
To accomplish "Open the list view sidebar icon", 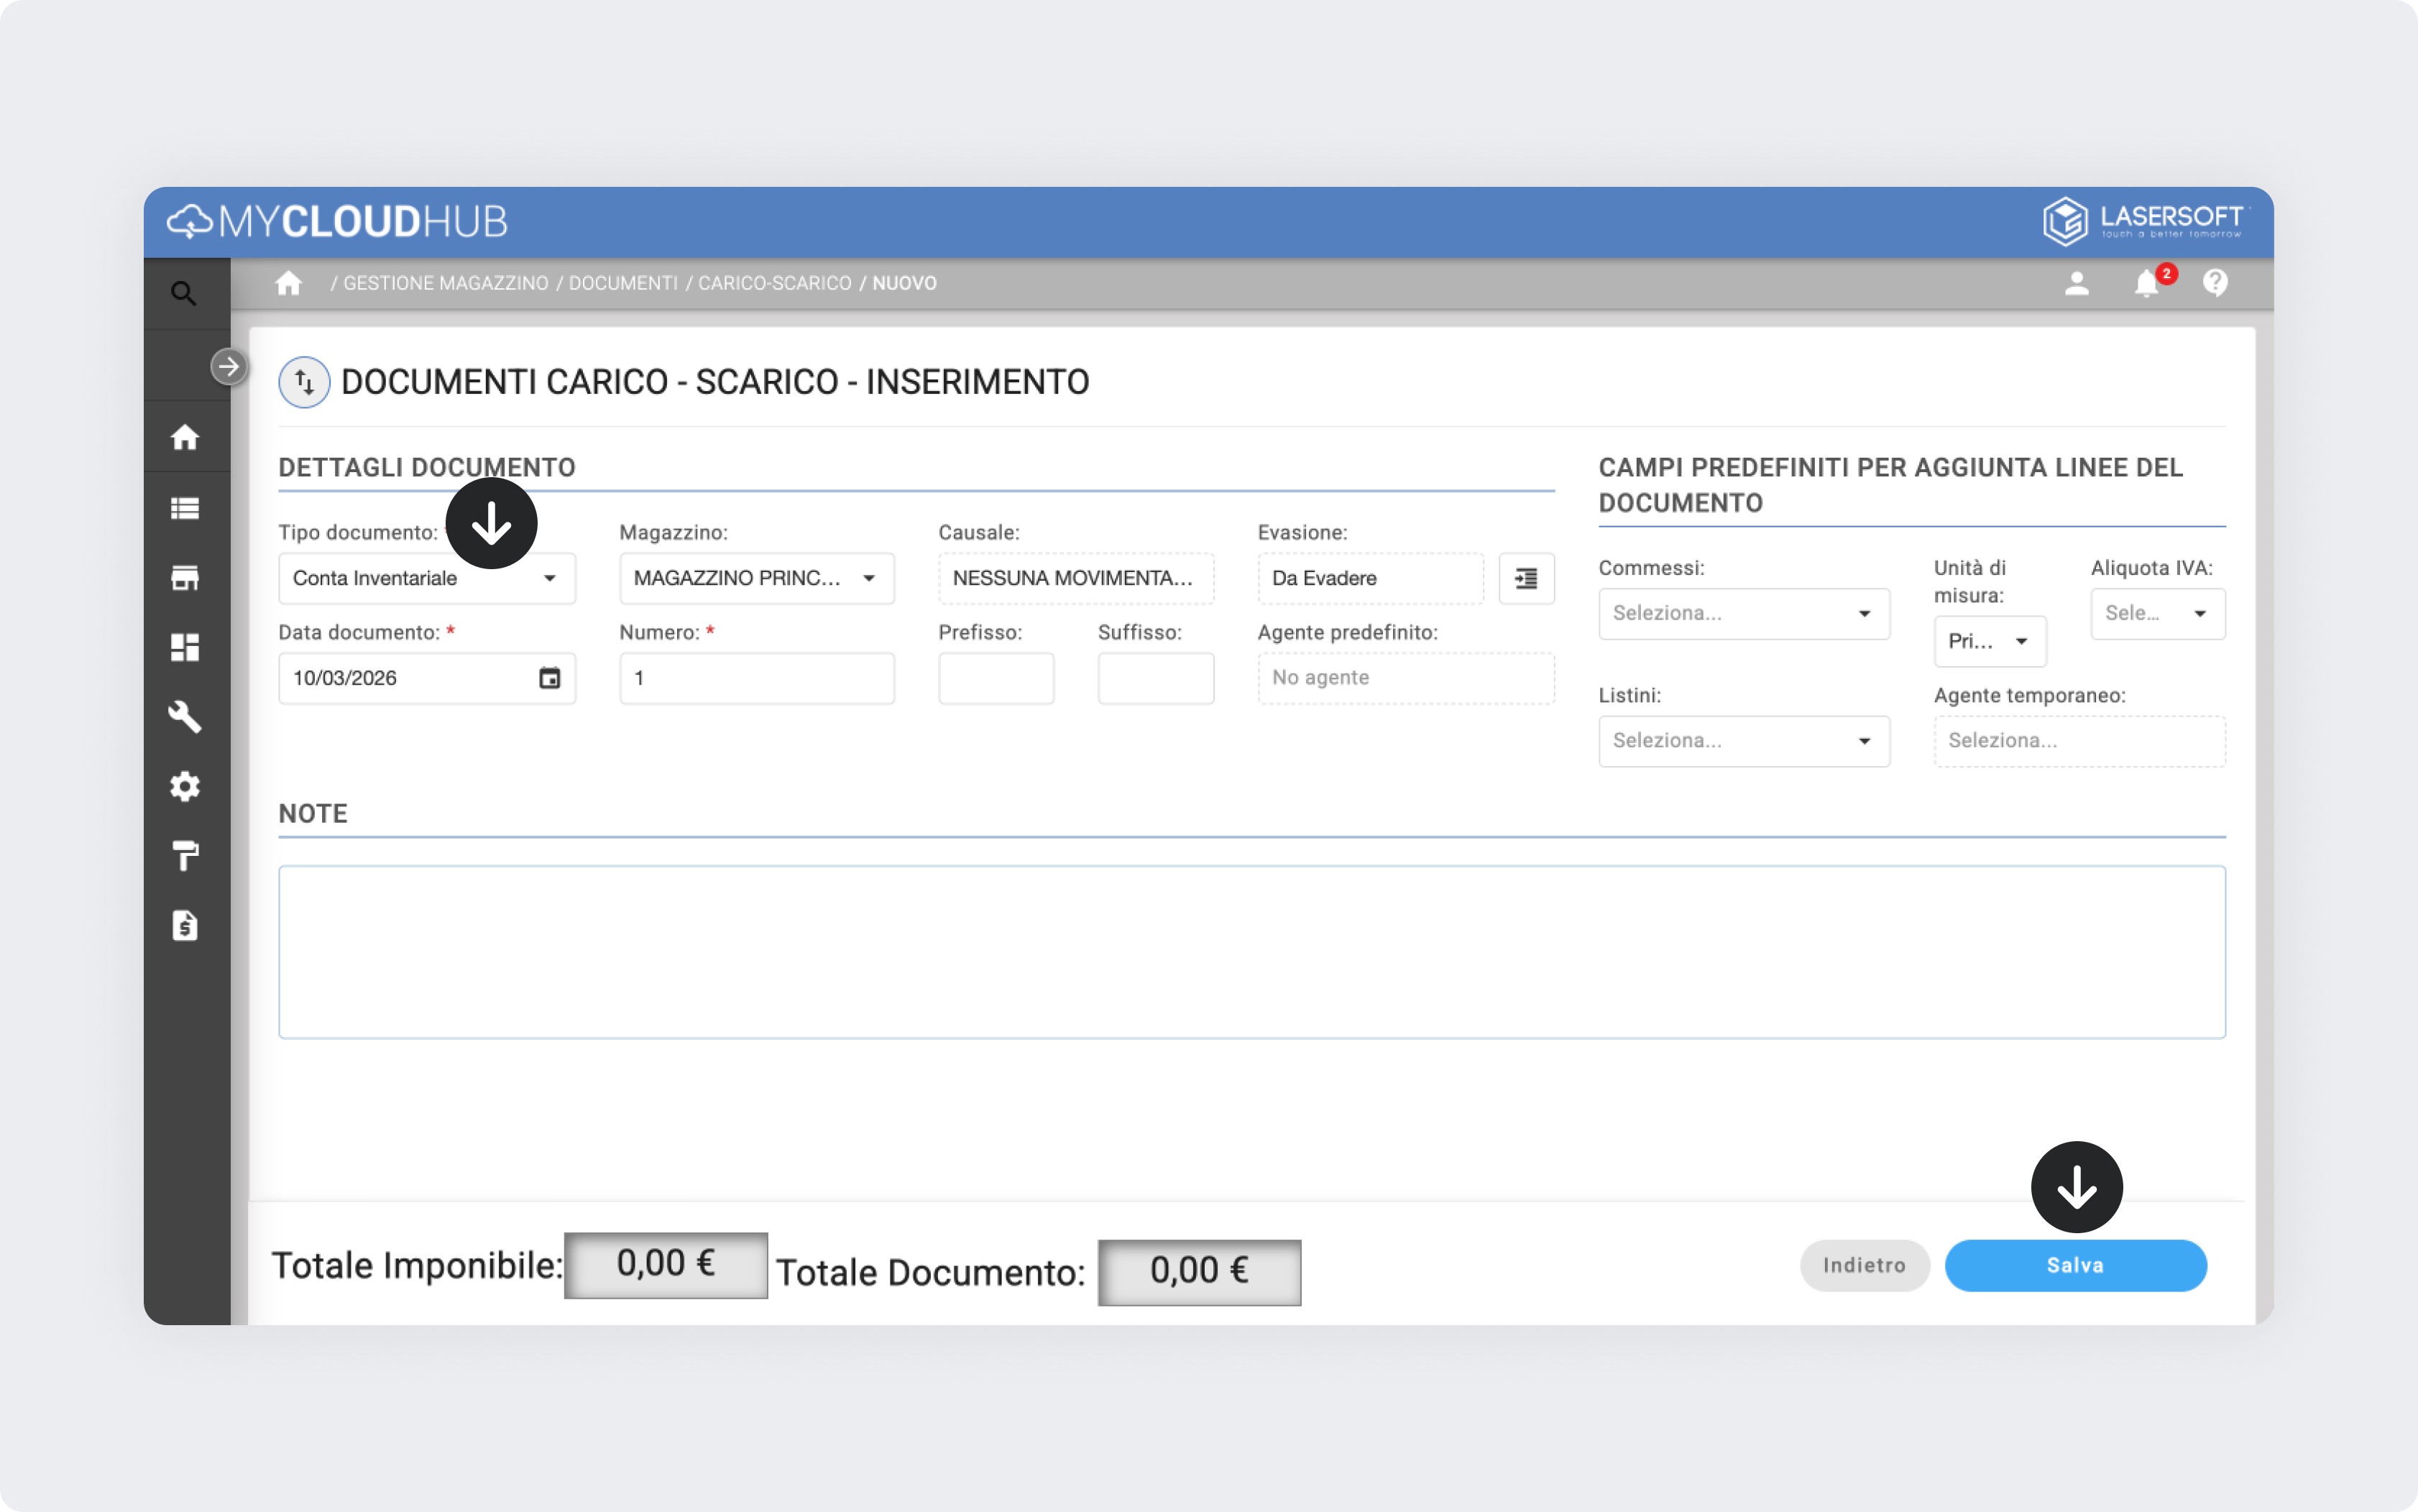I will pyautogui.click(x=185, y=509).
